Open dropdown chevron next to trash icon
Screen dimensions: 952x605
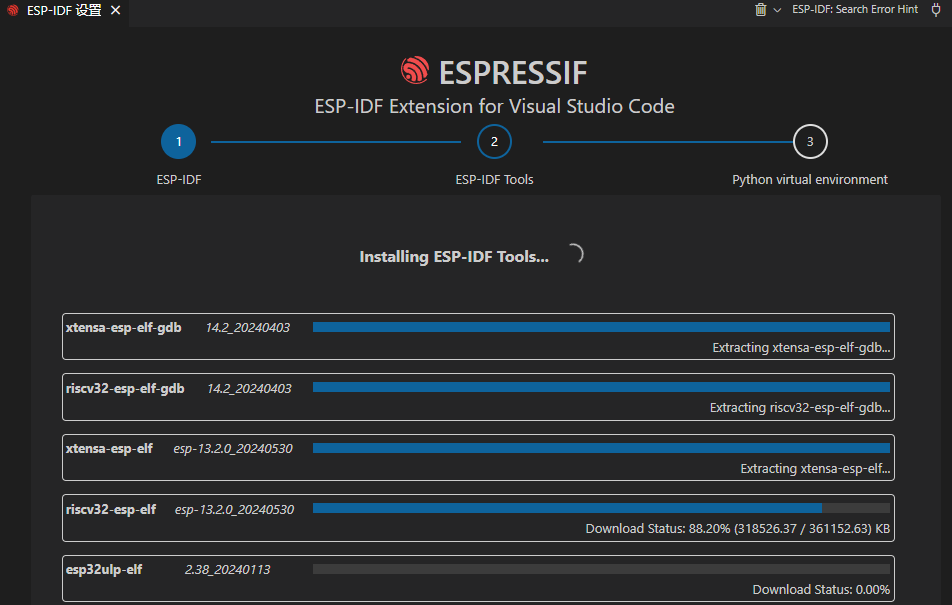tap(777, 10)
